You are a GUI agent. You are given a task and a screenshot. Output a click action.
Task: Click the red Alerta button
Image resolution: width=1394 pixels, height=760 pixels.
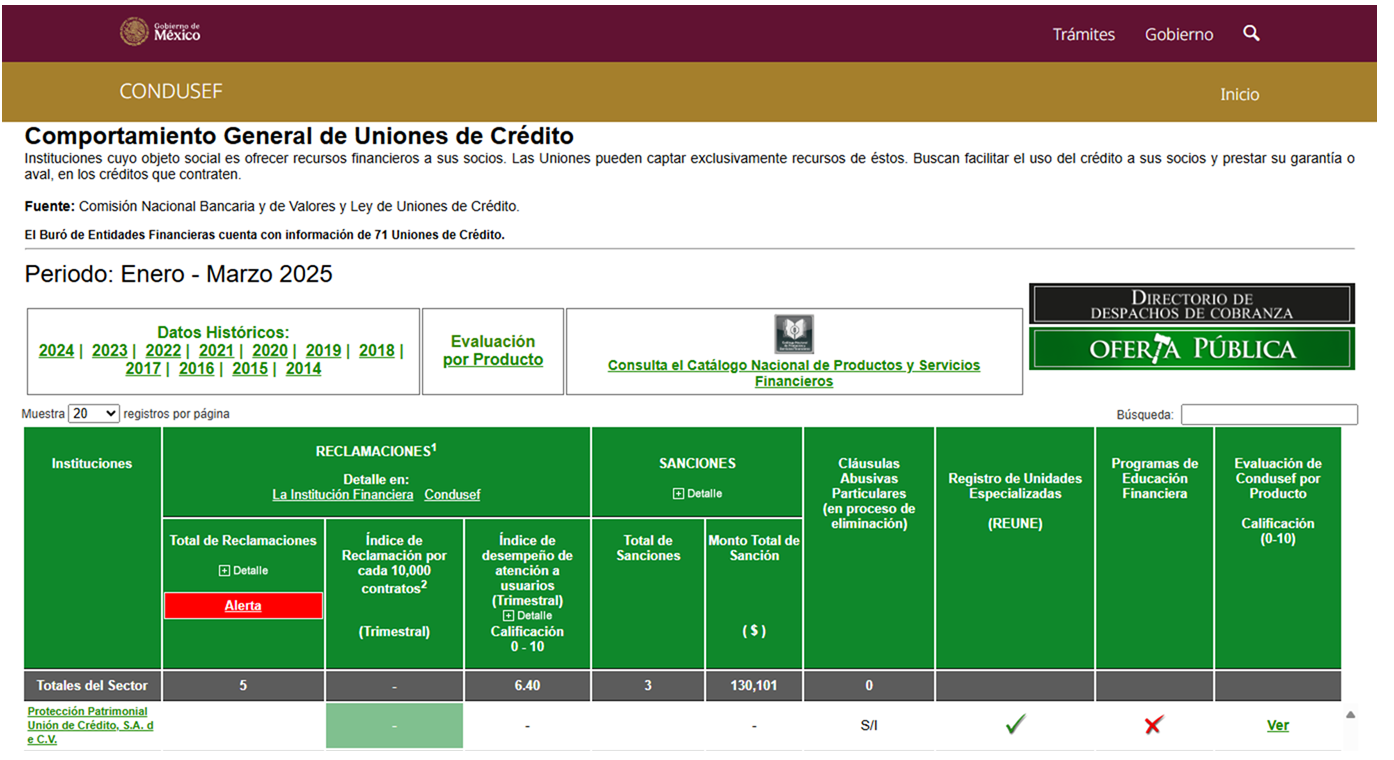pyautogui.click(x=243, y=606)
